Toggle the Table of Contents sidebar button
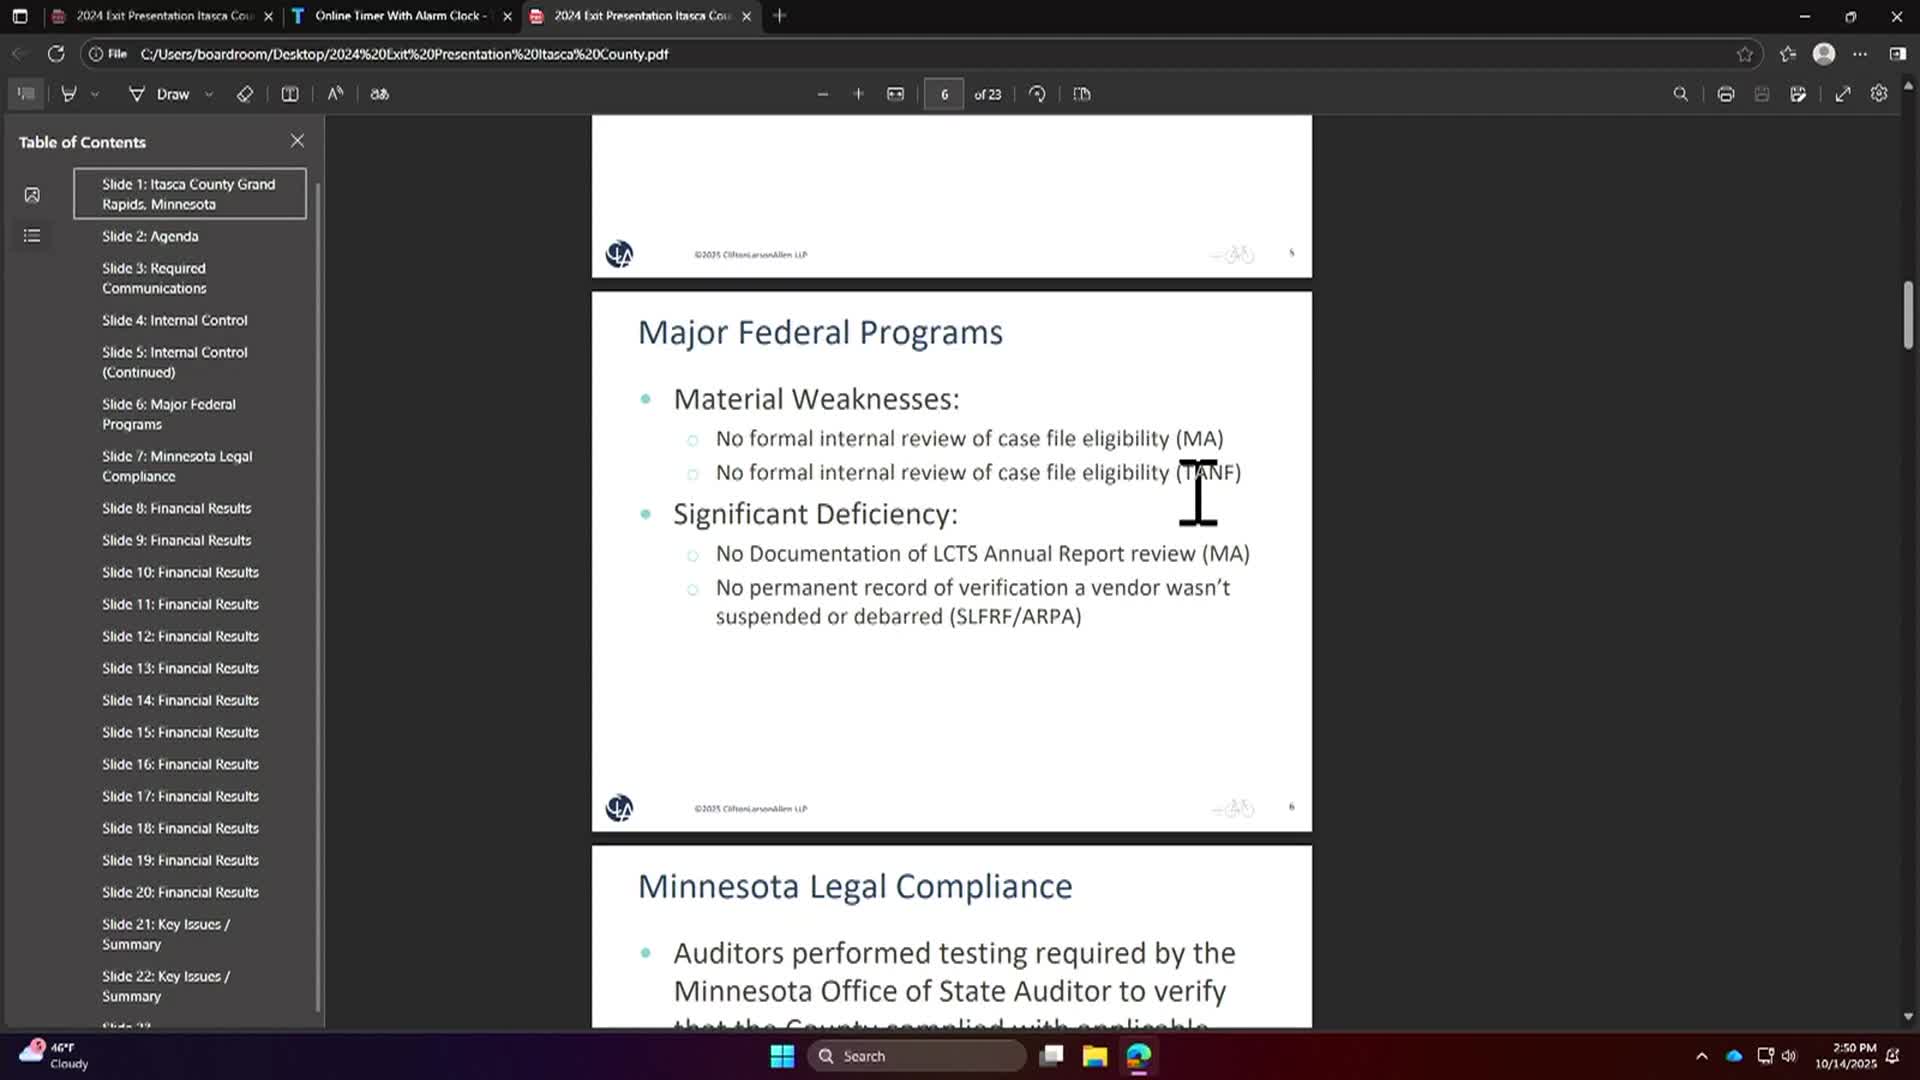1920x1080 pixels. coord(26,94)
